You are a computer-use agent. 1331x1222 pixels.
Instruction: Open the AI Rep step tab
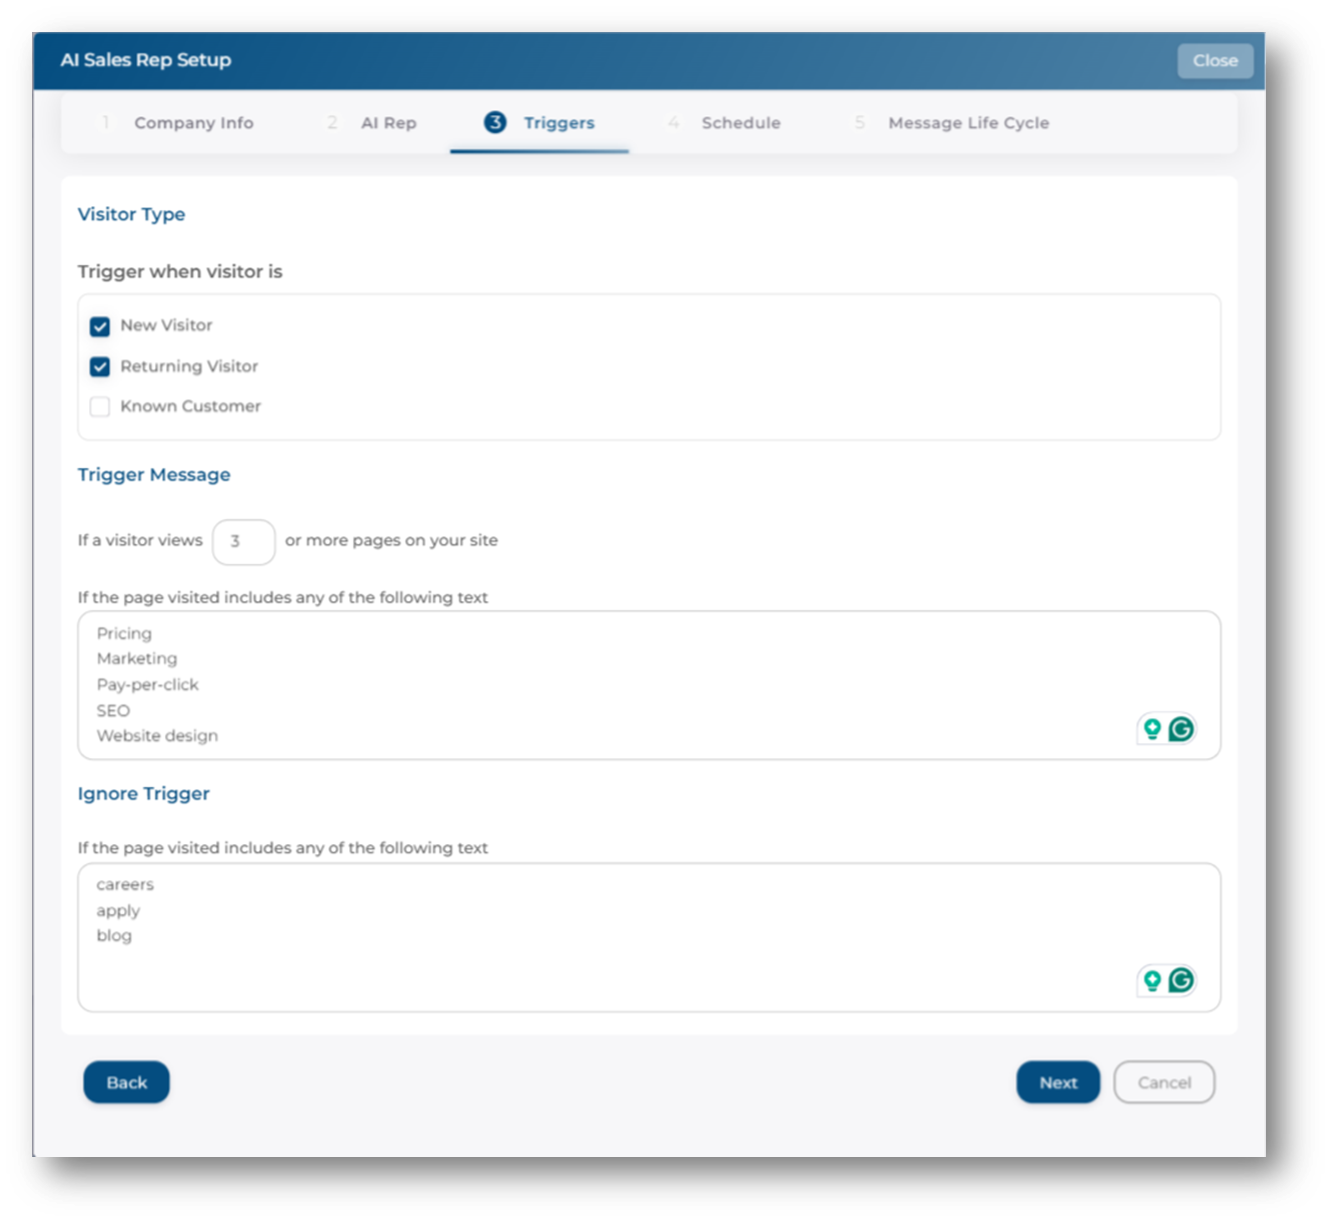click(x=372, y=122)
